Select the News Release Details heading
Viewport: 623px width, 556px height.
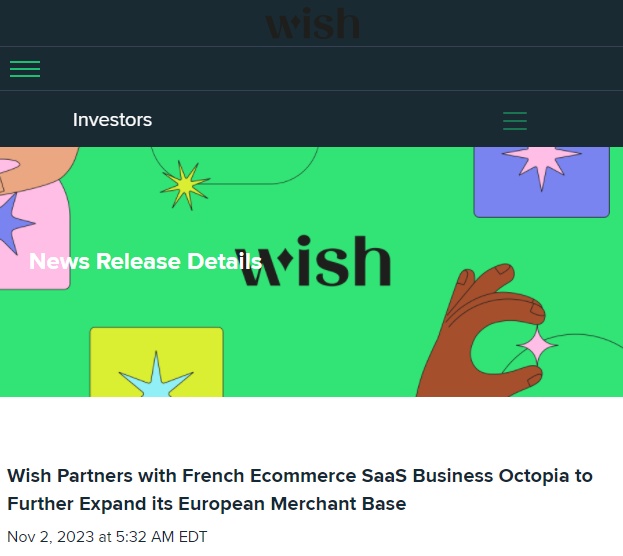pos(145,261)
